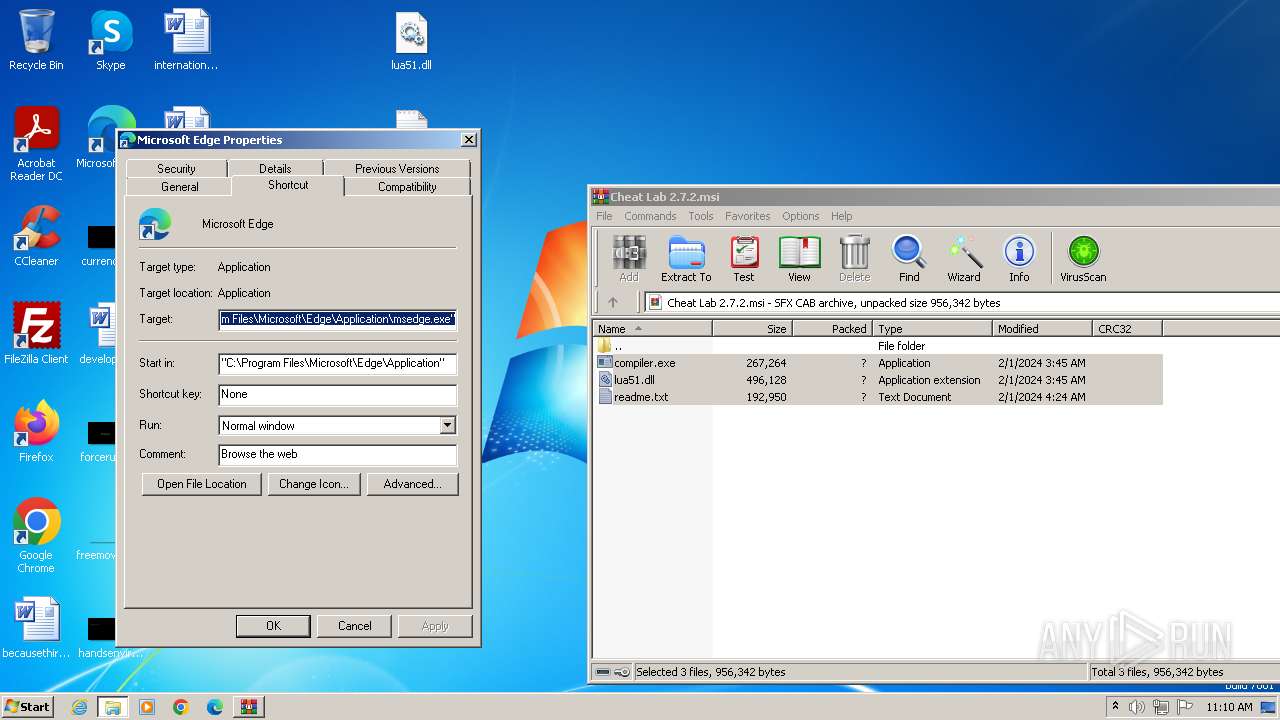Sort by the Type column header
Viewport: 1280px width, 720px height.
[x=932, y=328]
